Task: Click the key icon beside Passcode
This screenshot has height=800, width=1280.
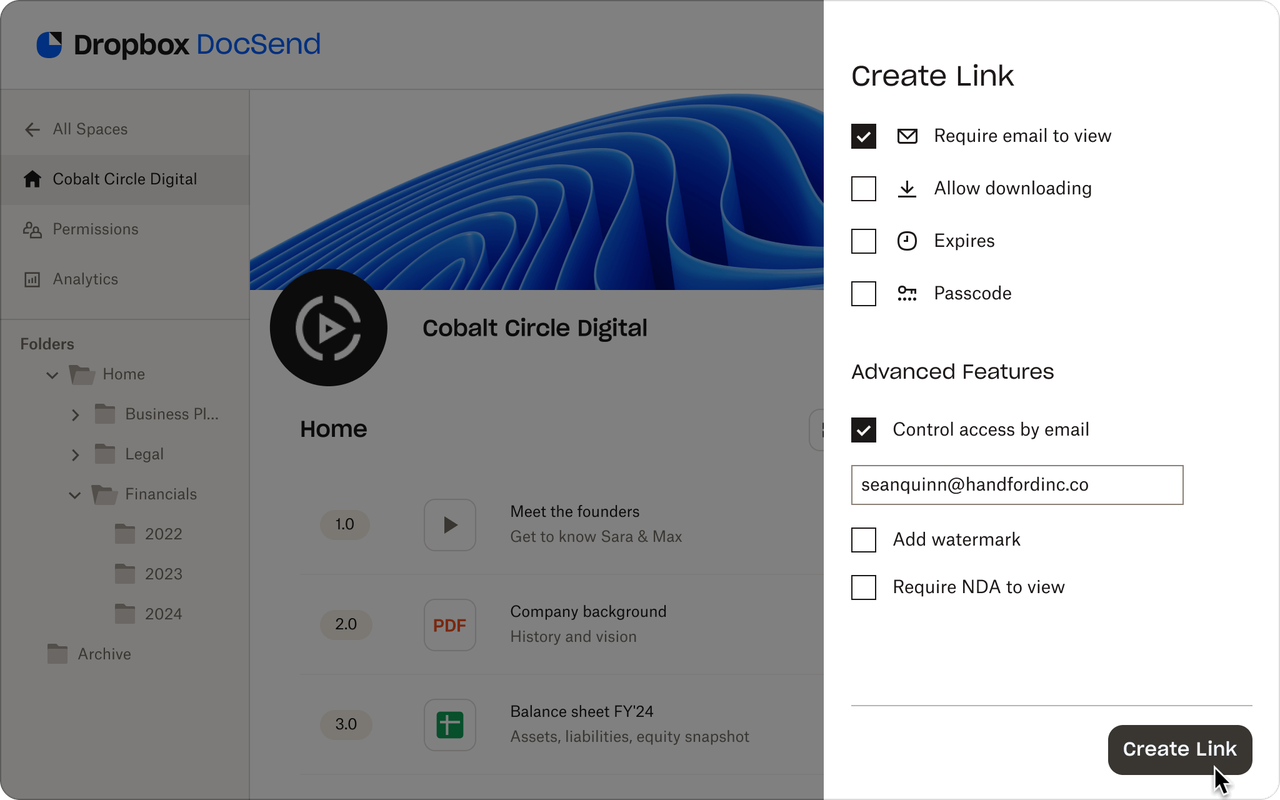Action: (907, 293)
